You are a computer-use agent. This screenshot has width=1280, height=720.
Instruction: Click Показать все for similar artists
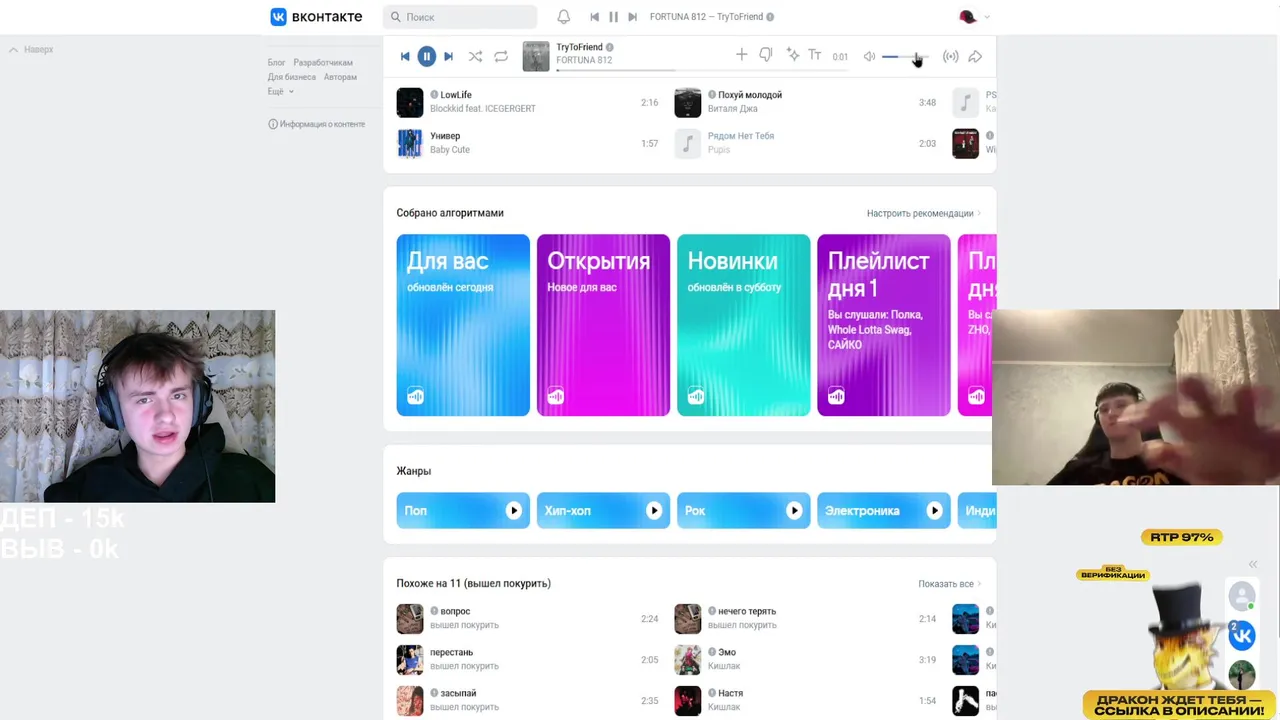949,584
